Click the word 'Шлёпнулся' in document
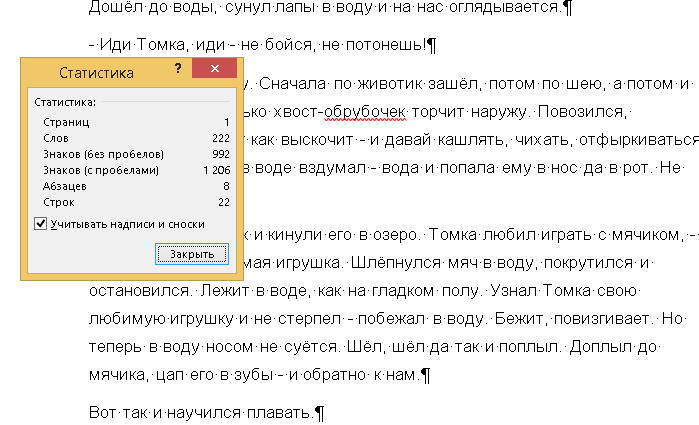 (x=395, y=263)
